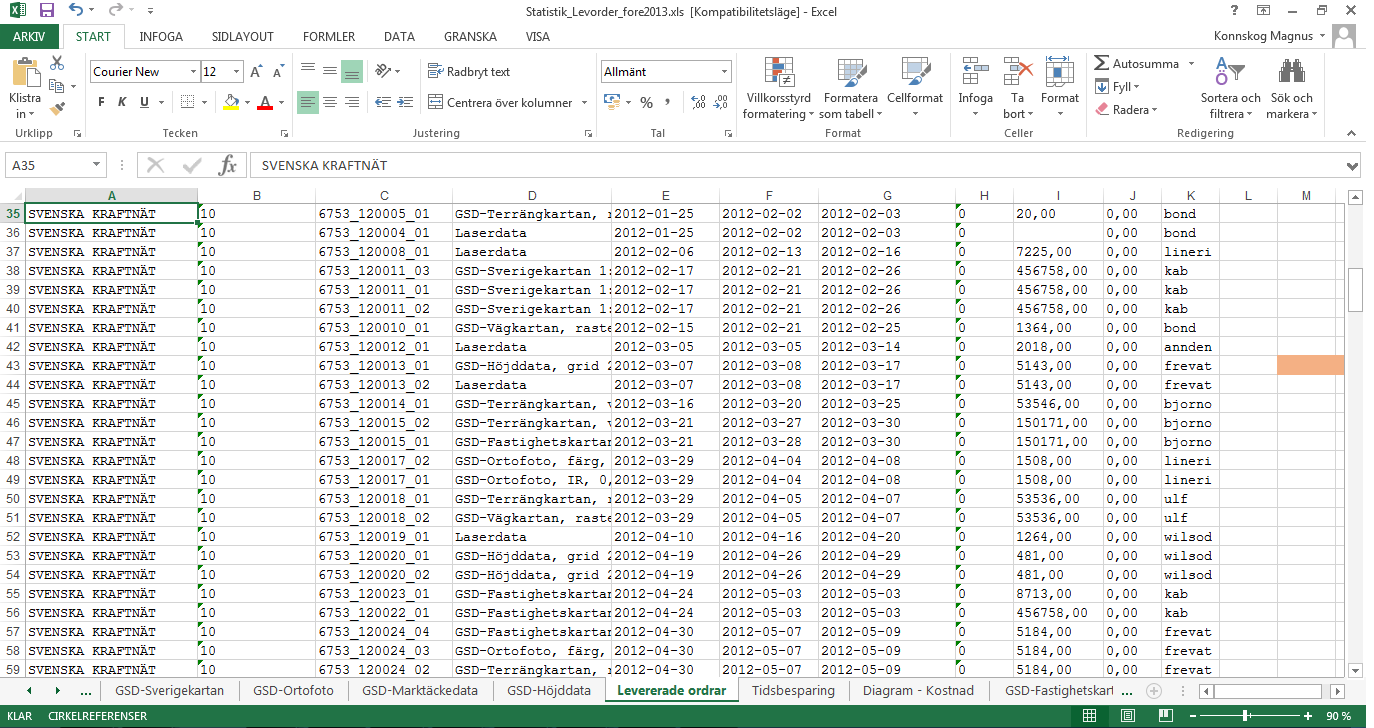Click the text orientation icon

point(383,71)
